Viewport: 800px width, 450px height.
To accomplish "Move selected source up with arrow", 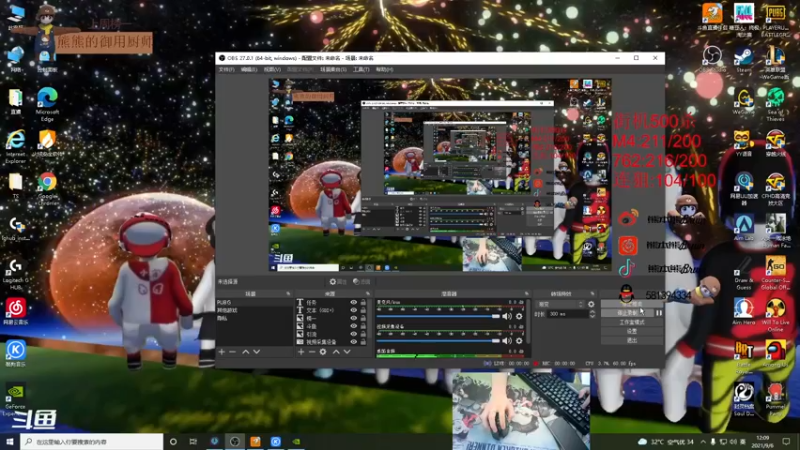I will coord(336,352).
